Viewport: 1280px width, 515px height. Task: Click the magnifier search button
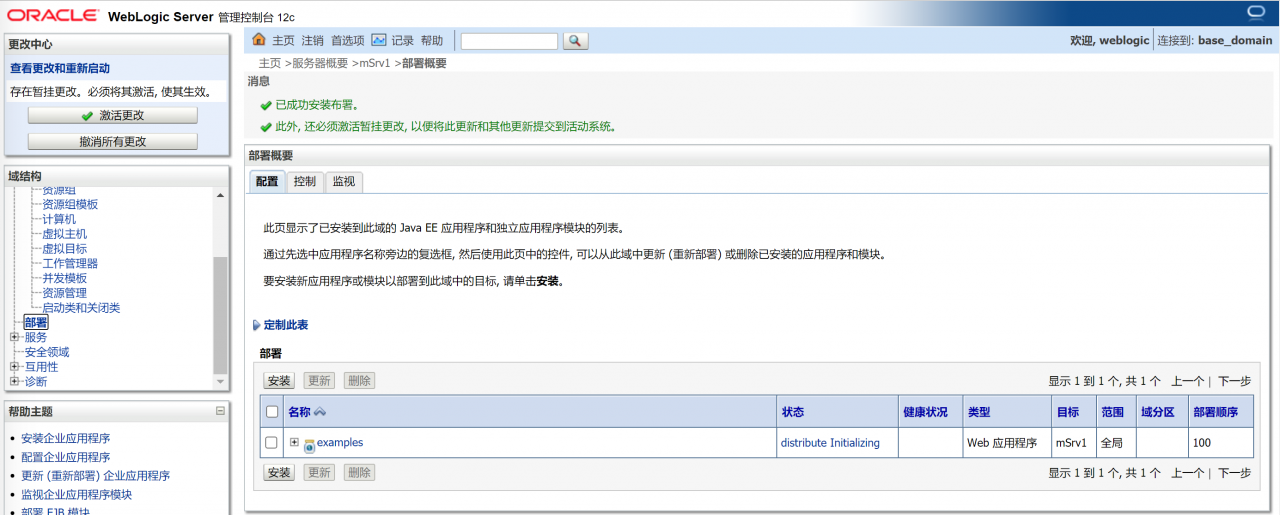click(x=576, y=41)
